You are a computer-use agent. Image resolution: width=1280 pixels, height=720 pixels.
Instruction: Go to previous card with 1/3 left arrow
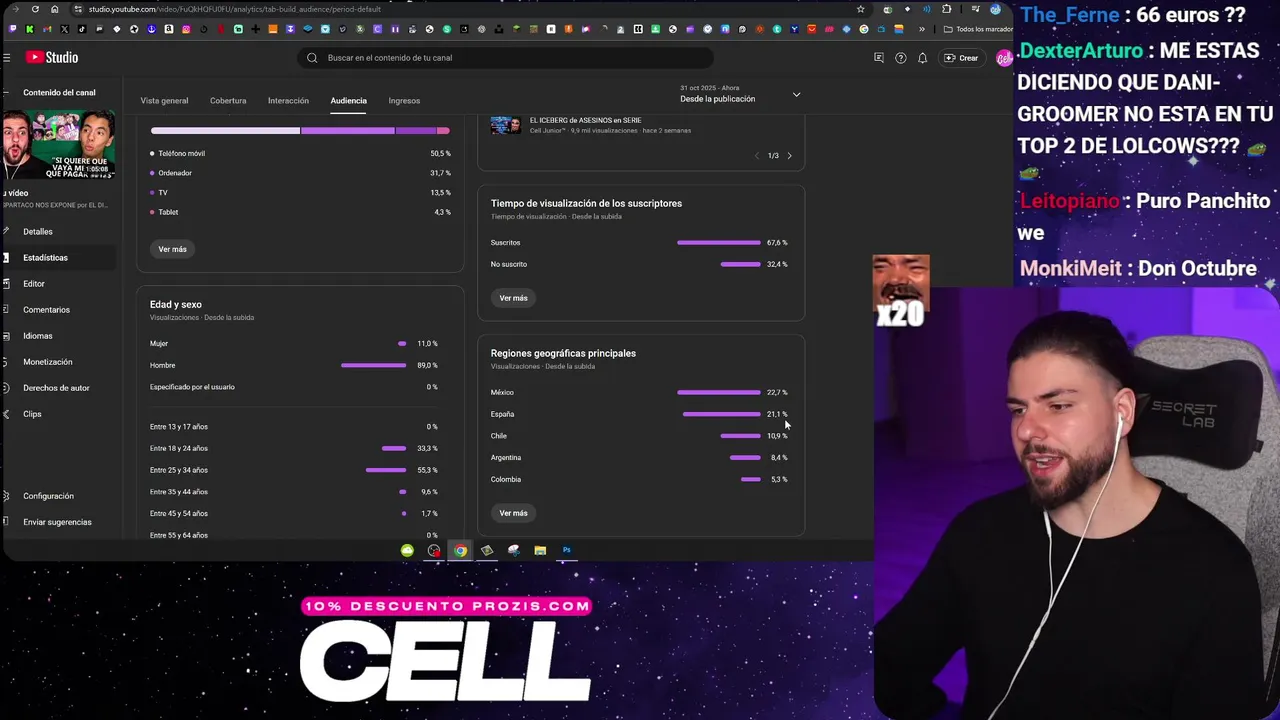point(756,156)
